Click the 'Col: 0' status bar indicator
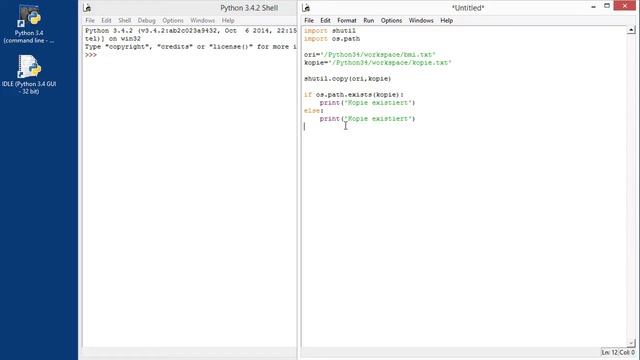Image resolution: width=640 pixels, height=360 pixels. pyautogui.click(x=628, y=352)
